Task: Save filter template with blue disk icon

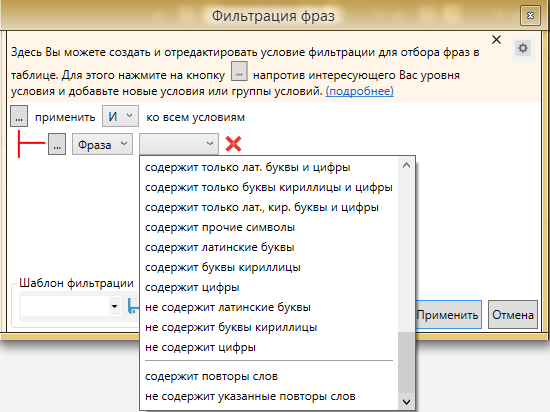Action: point(133,306)
